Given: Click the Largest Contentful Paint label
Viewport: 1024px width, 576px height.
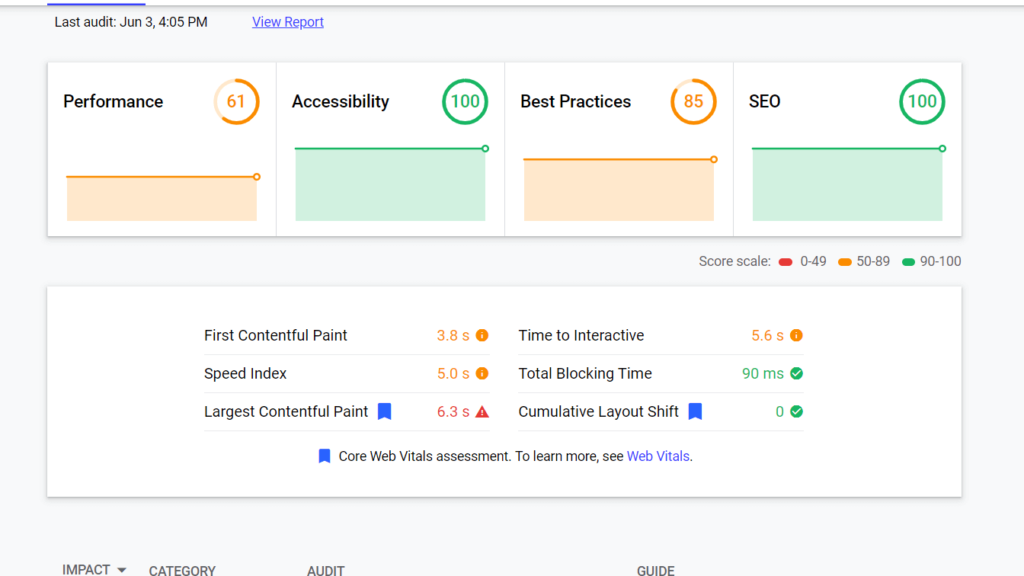Looking at the screenshot, I should coord(286,411).
